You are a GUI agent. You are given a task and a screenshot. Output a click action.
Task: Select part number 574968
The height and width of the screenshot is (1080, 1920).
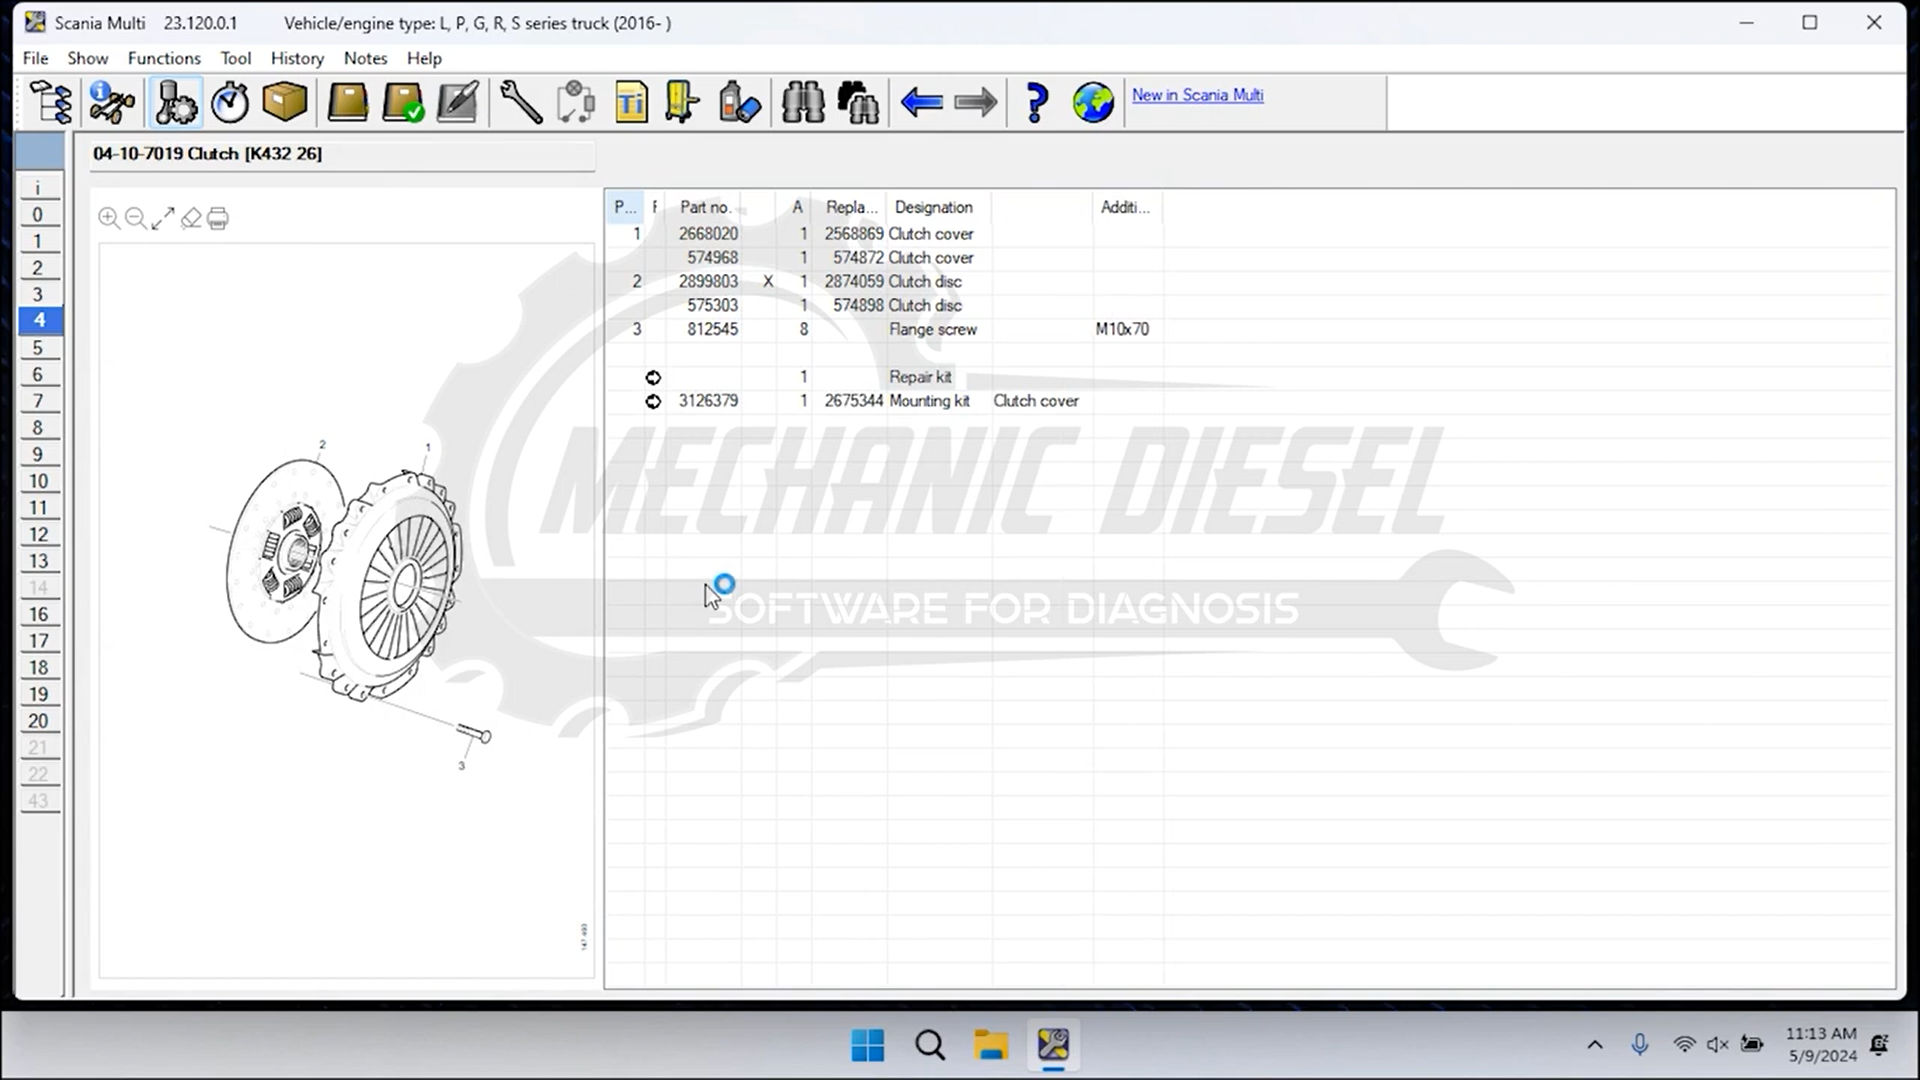tap(712, 257)
